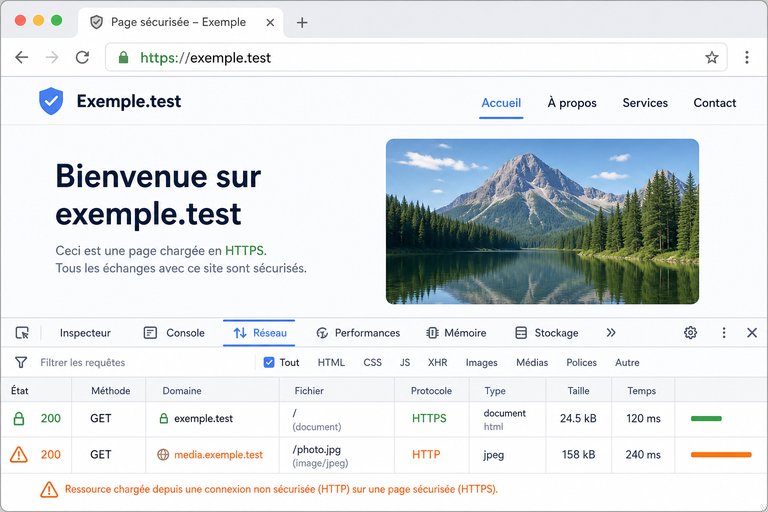Filter requests by Polices
Viewport: 768px width, 512px height.
coord(581,363)
